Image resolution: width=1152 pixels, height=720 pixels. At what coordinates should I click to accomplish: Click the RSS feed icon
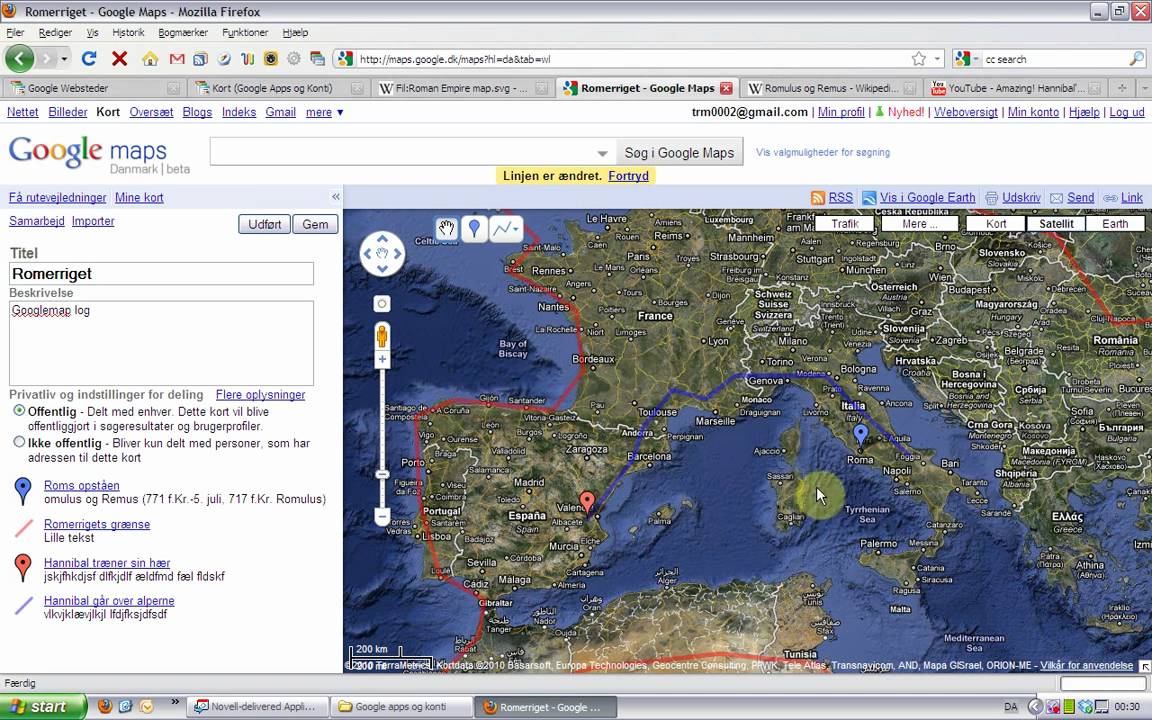(x=817, y=198)
